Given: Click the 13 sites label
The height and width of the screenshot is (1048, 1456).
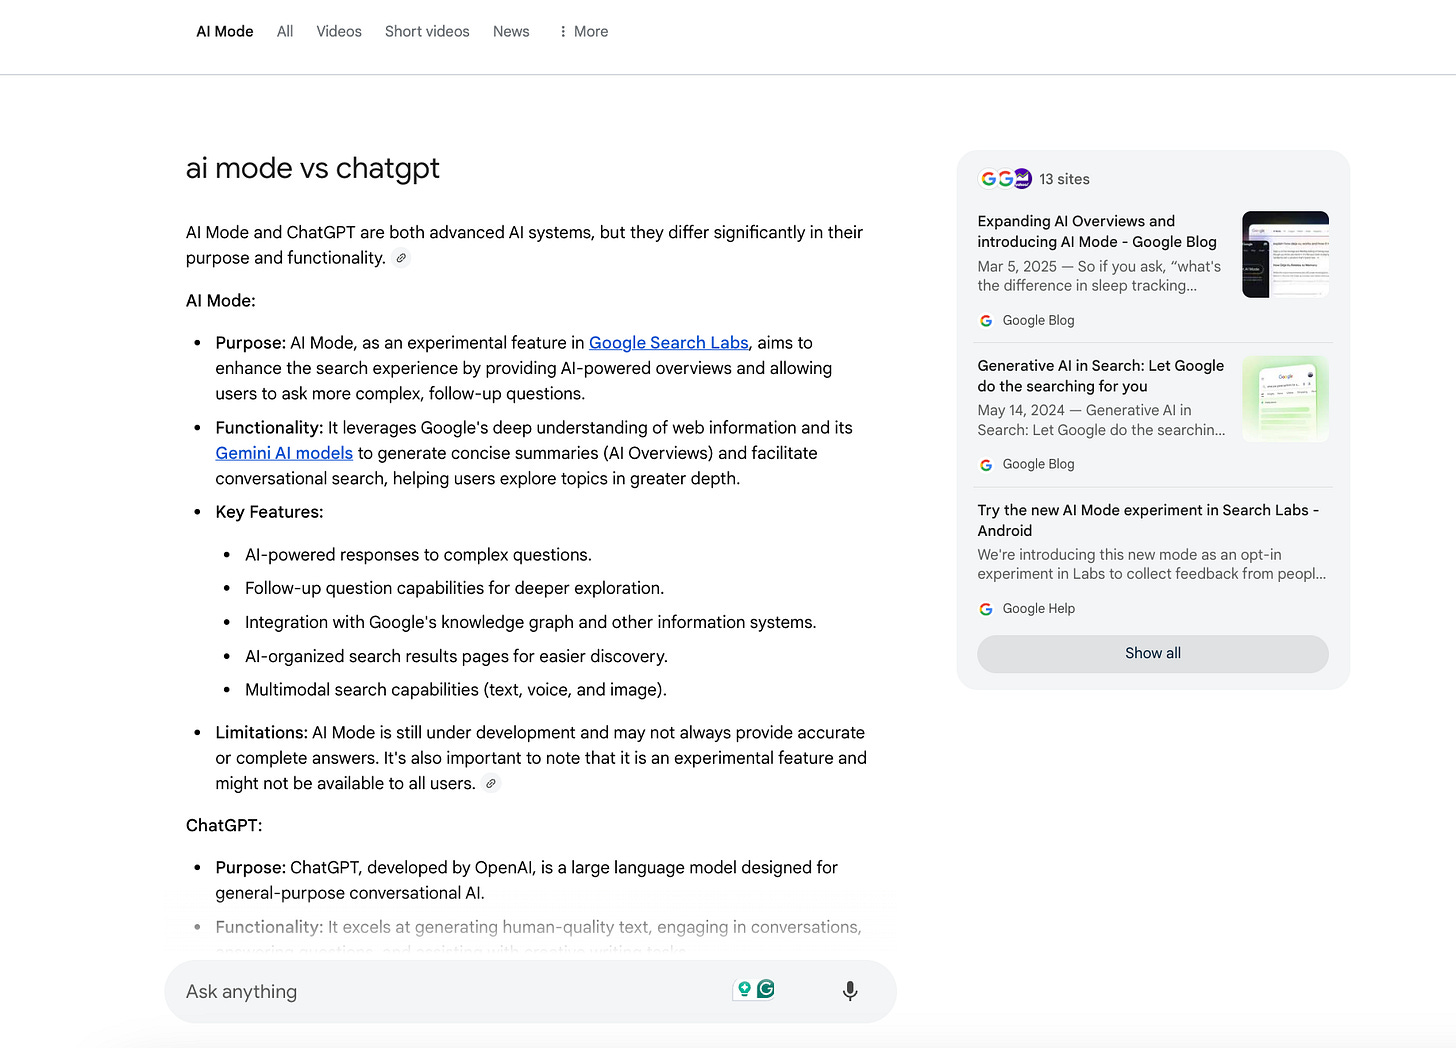Looking at the screenshot, I should (x=1064, y=179).
